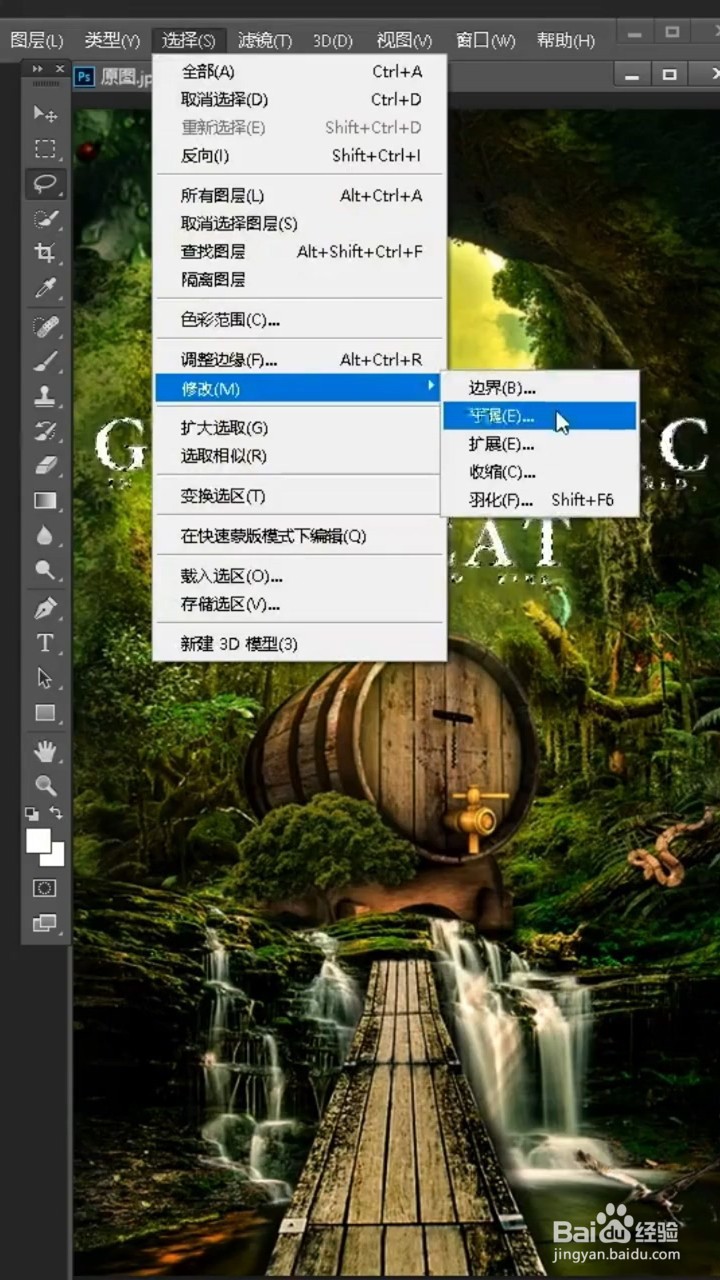Image resolution: width=720 pixels, height=1280 pixels.
Task: Select the Zoom tool
Action: [45, 786]
